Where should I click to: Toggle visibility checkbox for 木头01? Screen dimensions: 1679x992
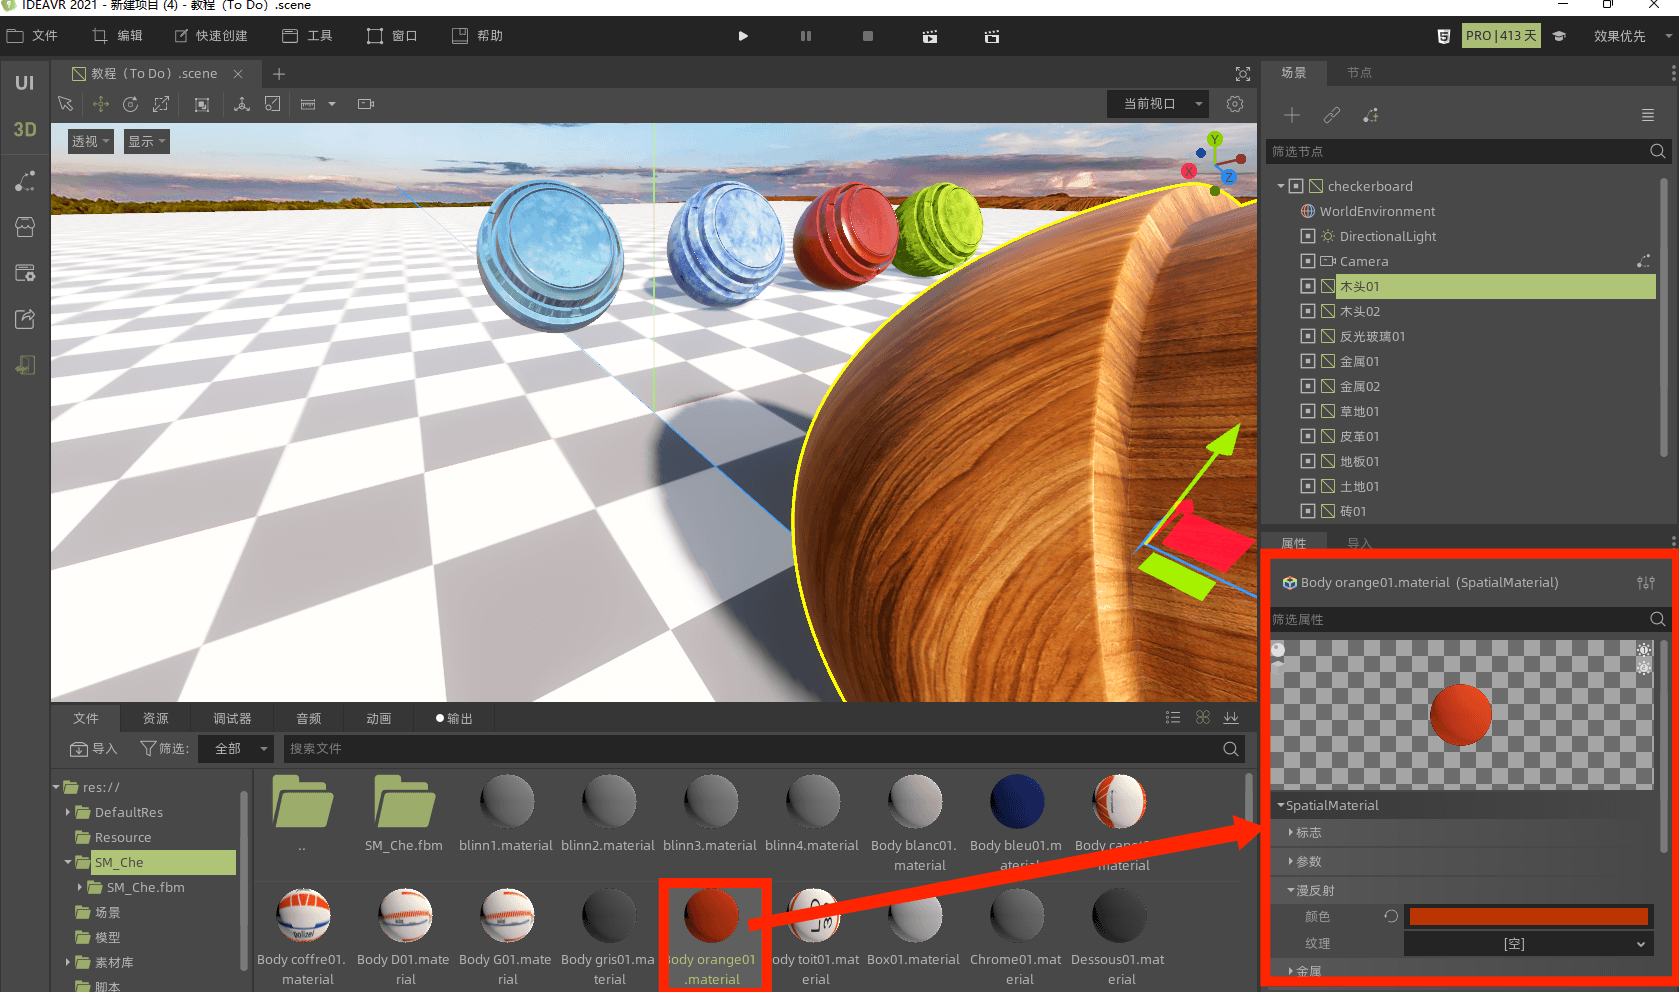pos(1308,286)
